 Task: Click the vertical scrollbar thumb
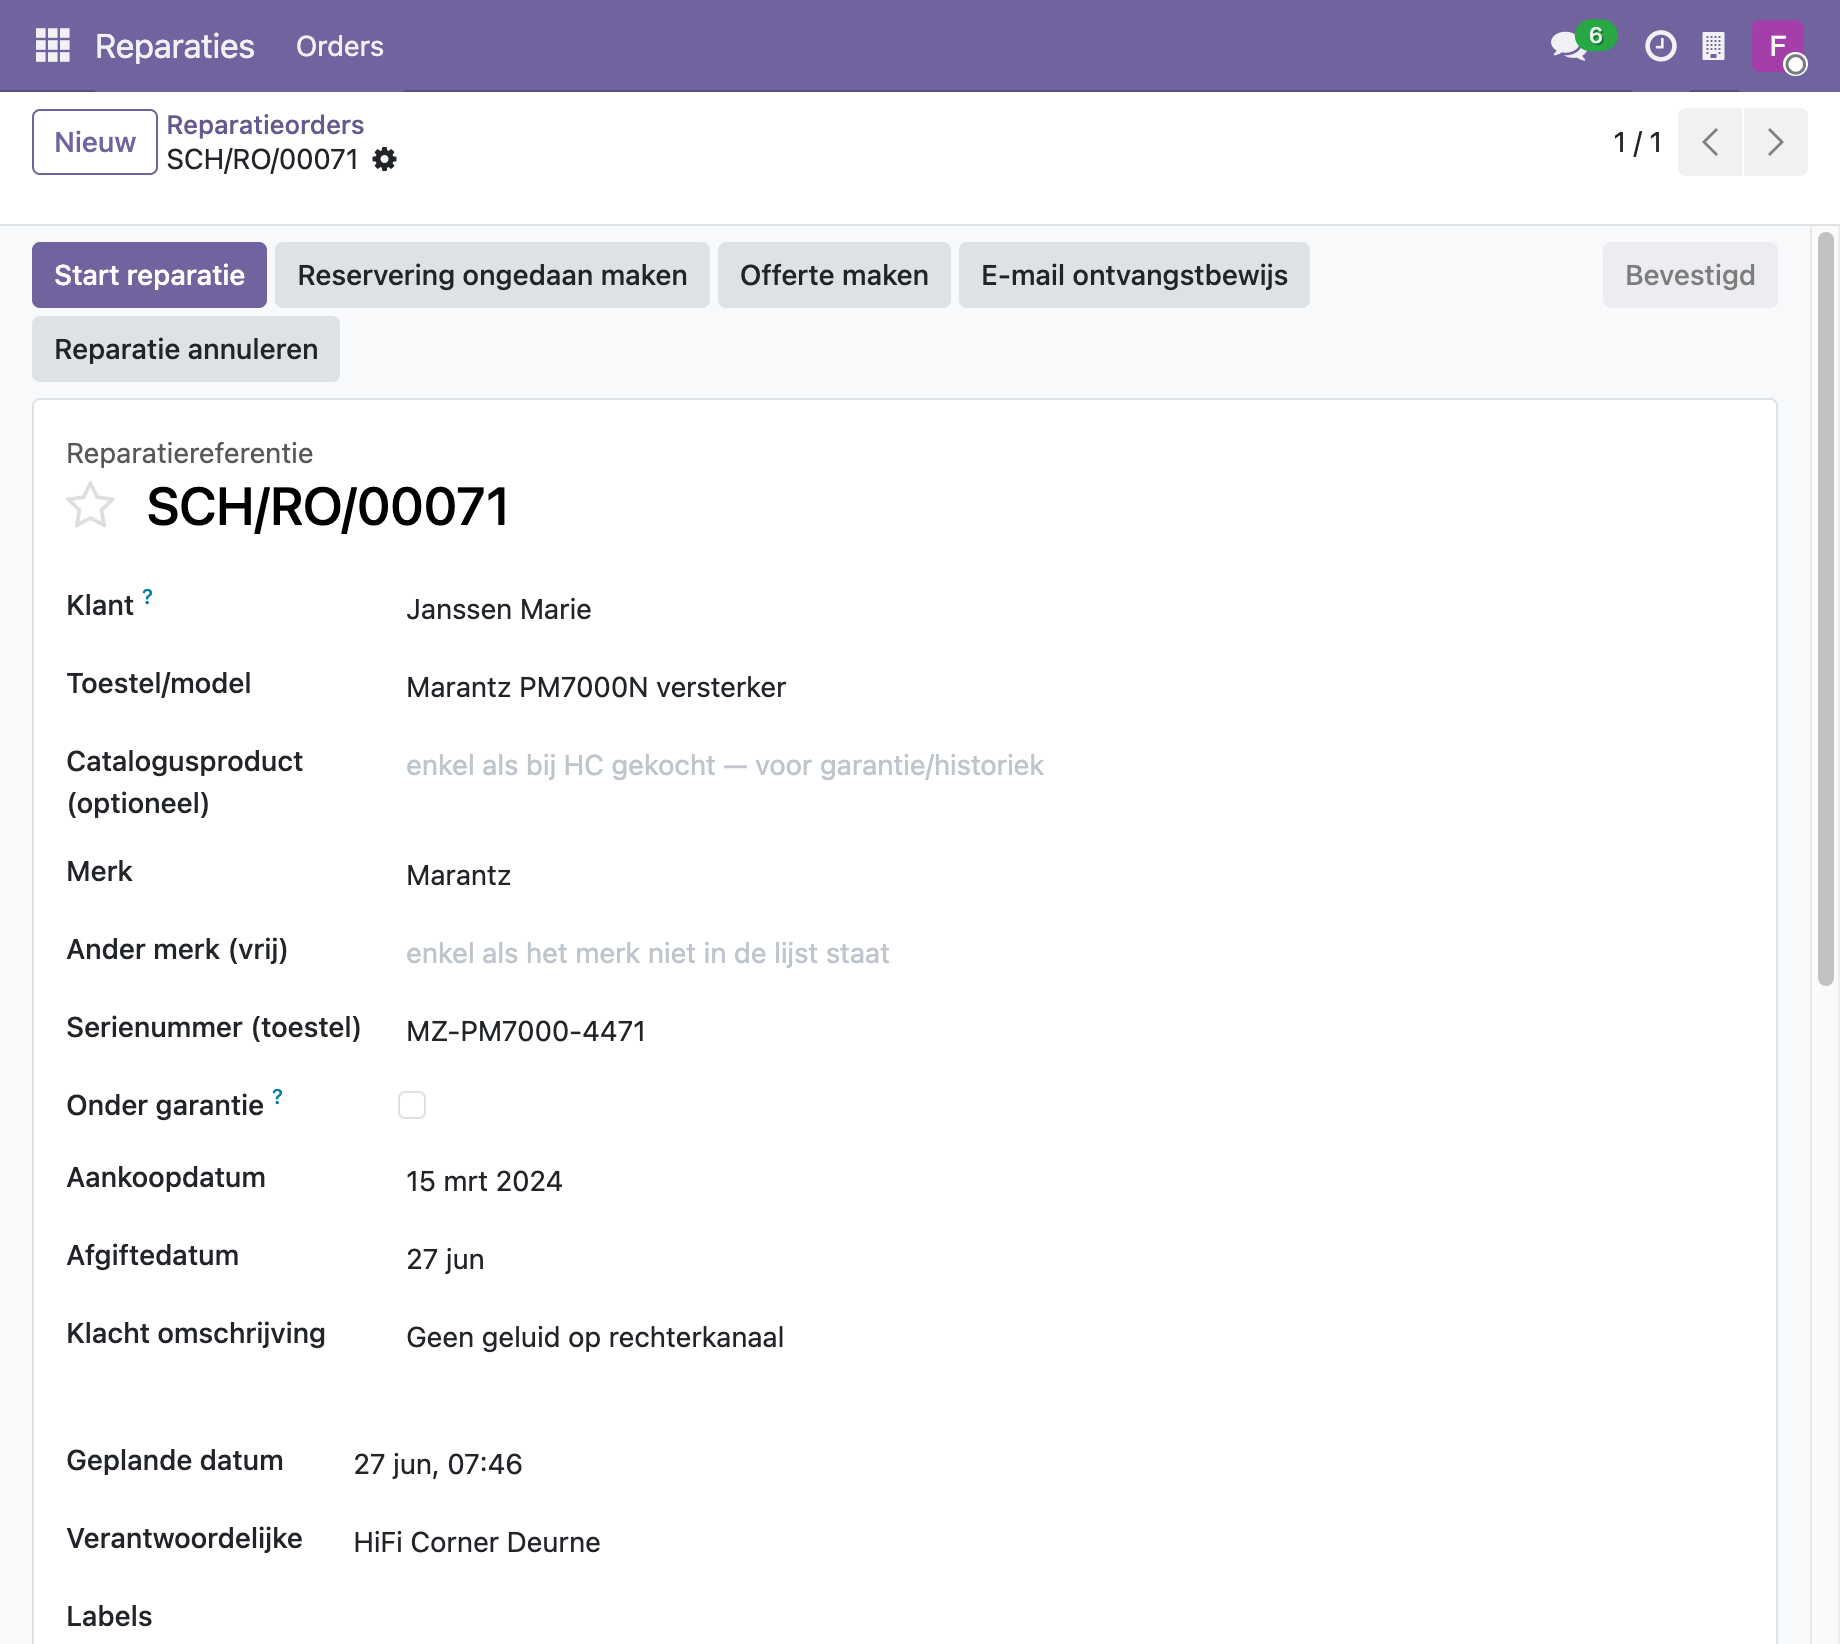pos(1826,608)
